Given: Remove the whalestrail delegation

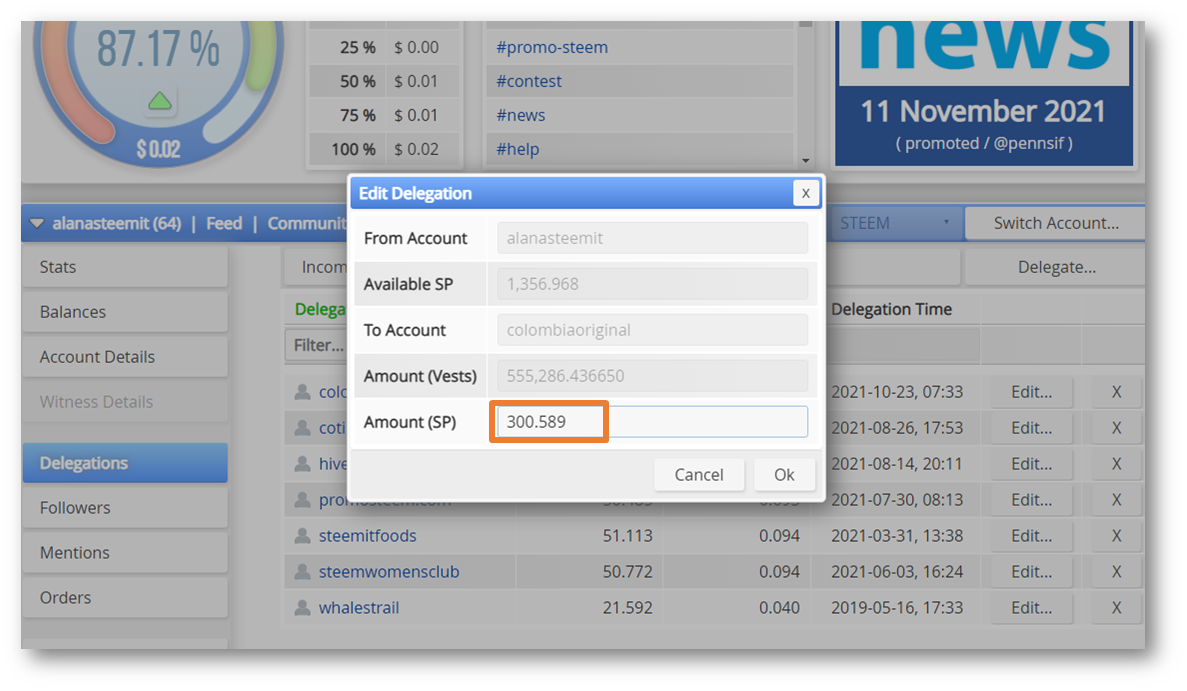Looking at the screenshot, I should (x=1116, y=608).
